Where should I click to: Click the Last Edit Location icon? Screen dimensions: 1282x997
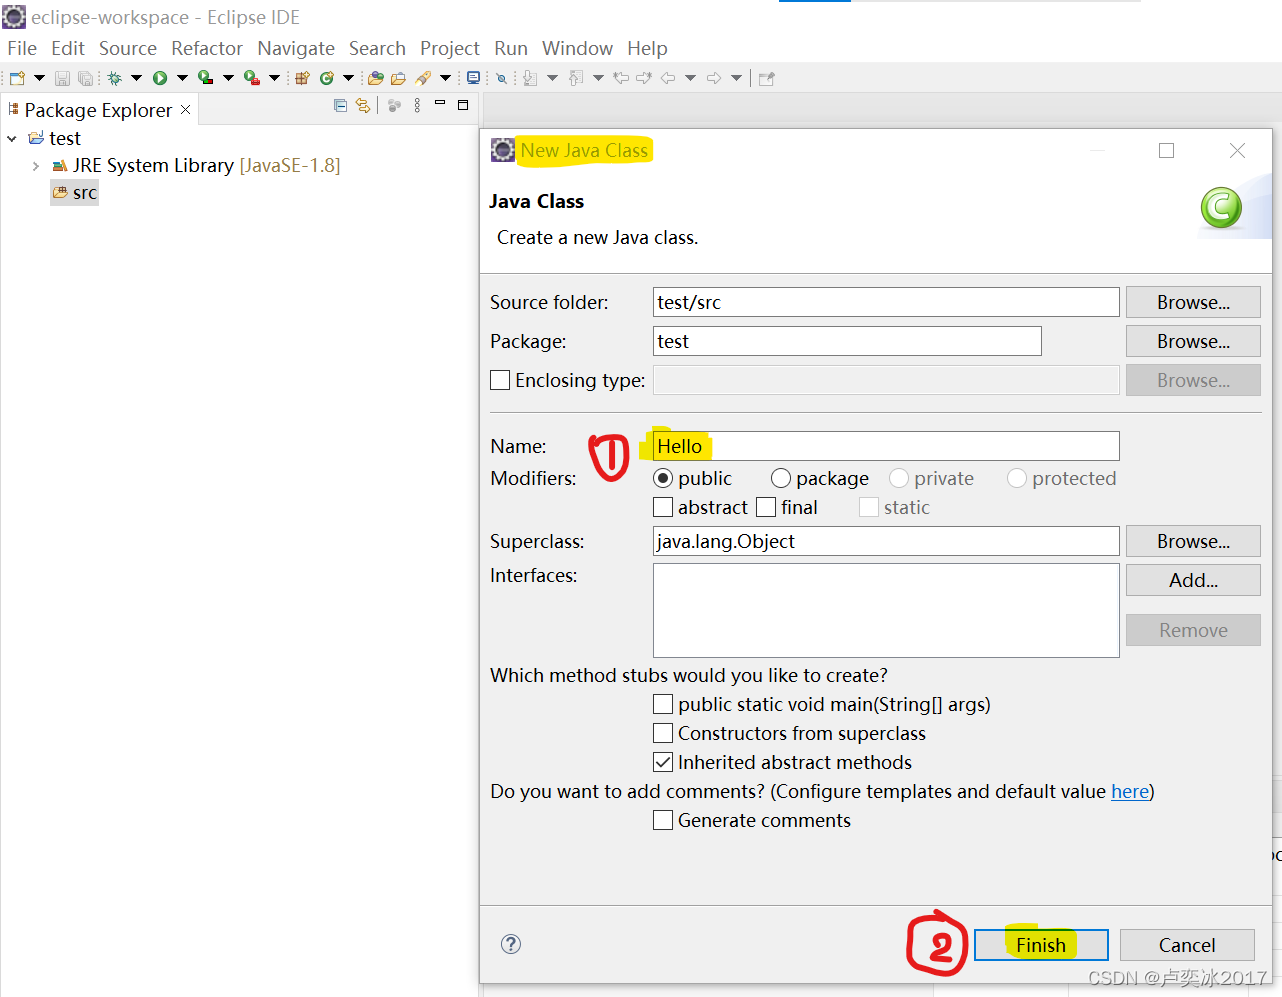pyautogui.click(x=621, y=78)
